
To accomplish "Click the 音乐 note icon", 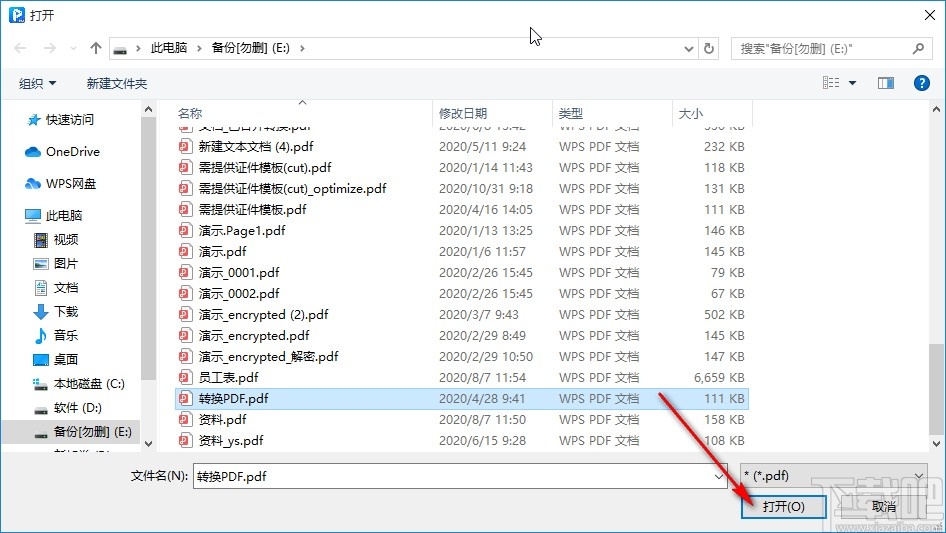I will coord(40,336).
